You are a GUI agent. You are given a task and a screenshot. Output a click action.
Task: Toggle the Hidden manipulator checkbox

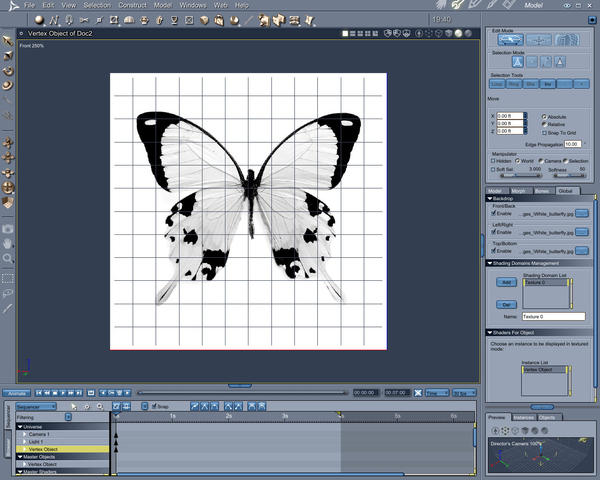pos(493,161)
